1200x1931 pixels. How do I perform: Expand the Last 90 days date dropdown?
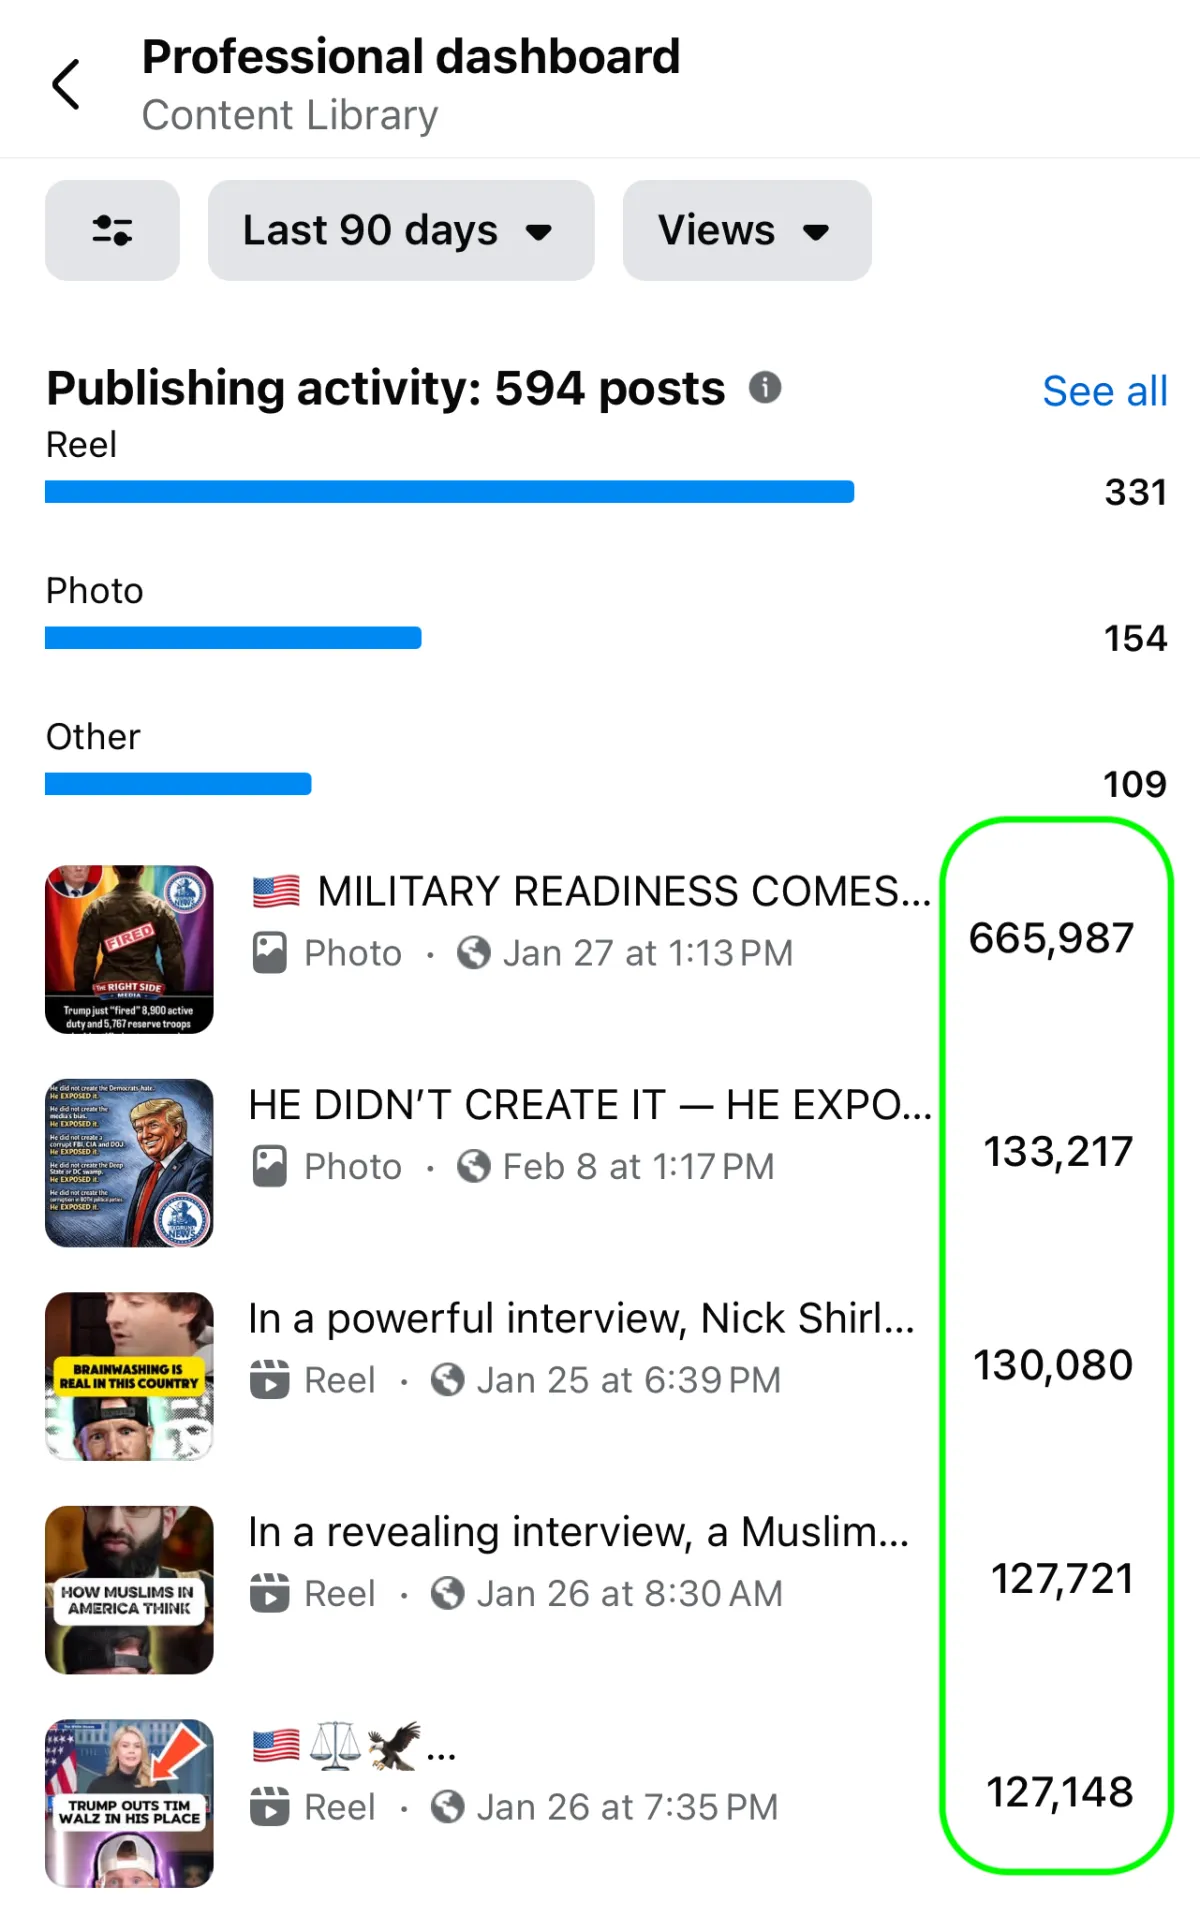[x=401, y=230]
